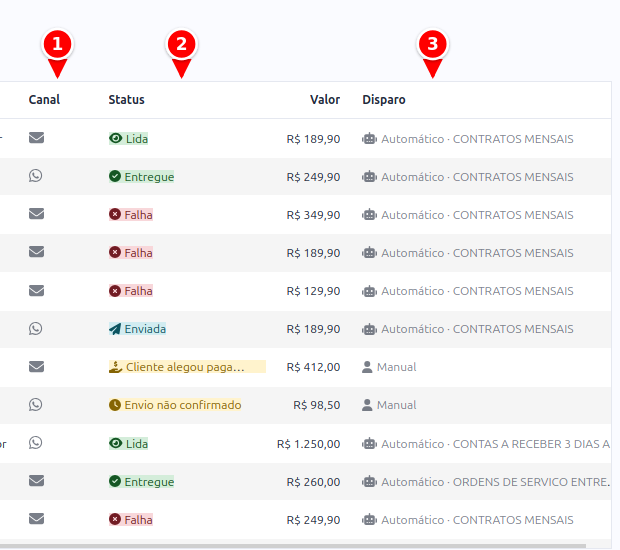Screen dimensions: 620x550
Task: Click red annotation marker number 1
Action: (x=57, y=44)
